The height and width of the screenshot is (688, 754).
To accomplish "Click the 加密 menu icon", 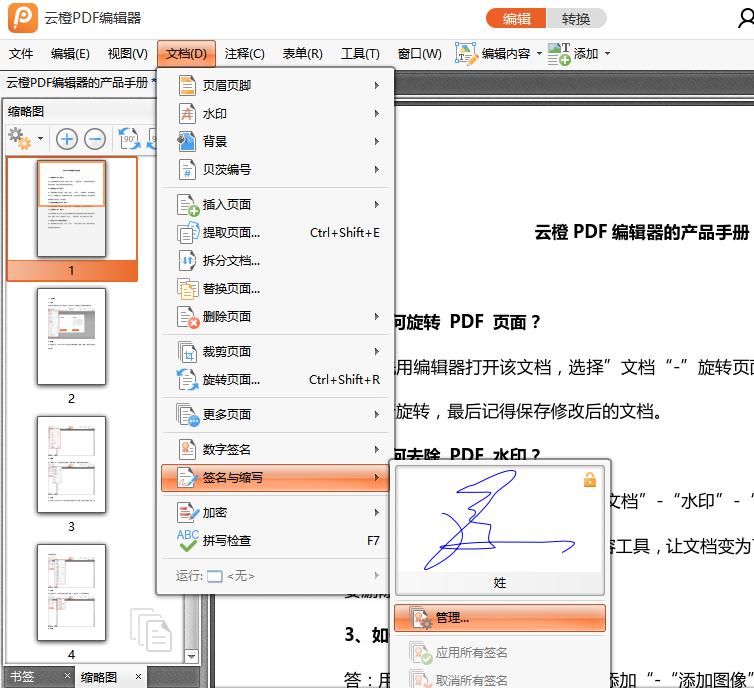I will pos(187,513).
